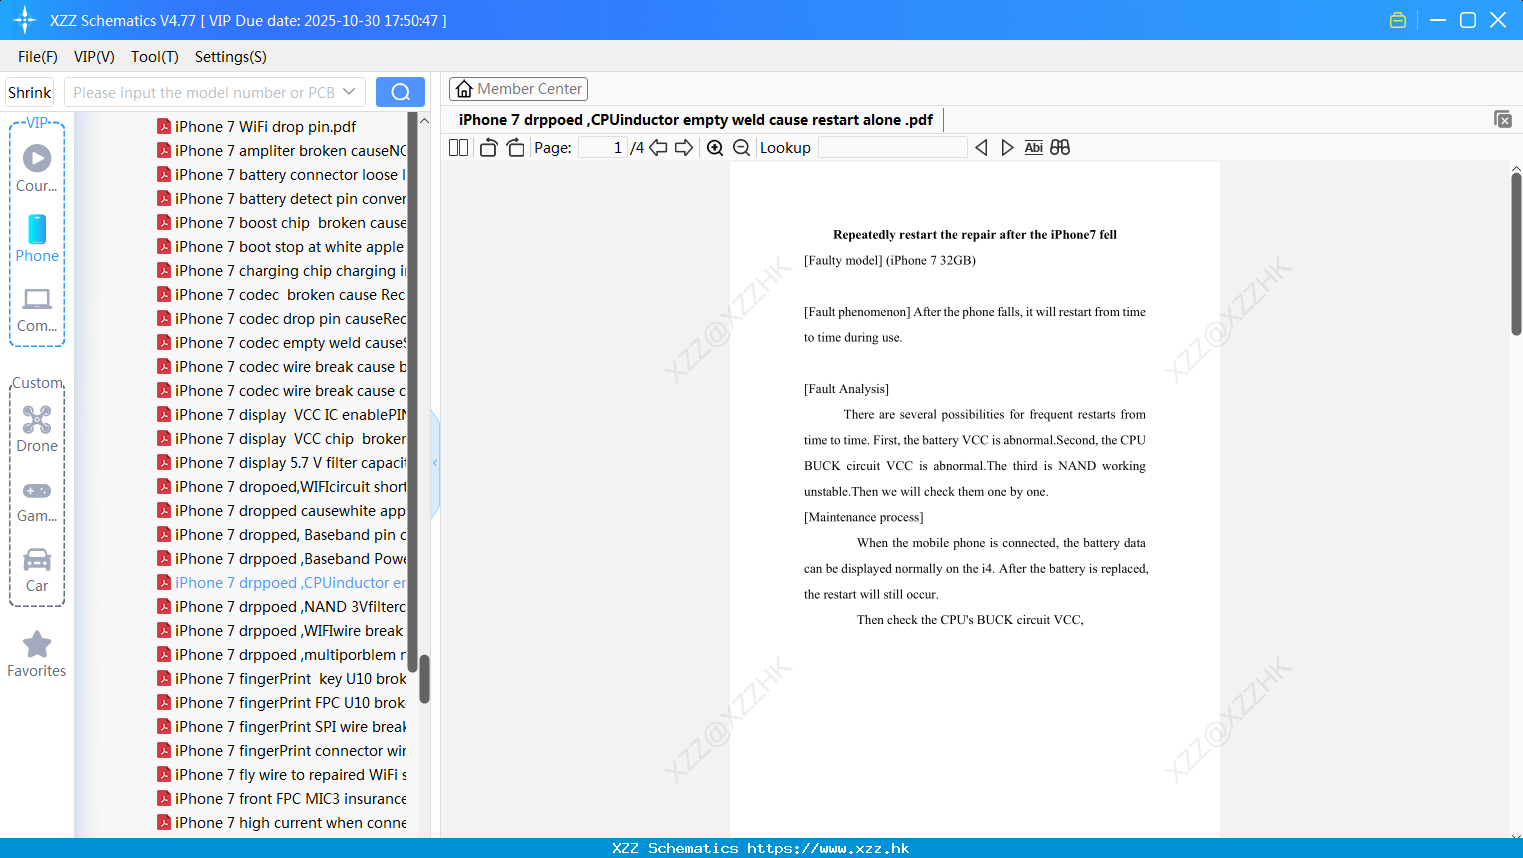Open the VIP(V) menu
Image resolution: width=1523 pixels, height=858 pixels.
pyautogui.click(x=94, y=57)
